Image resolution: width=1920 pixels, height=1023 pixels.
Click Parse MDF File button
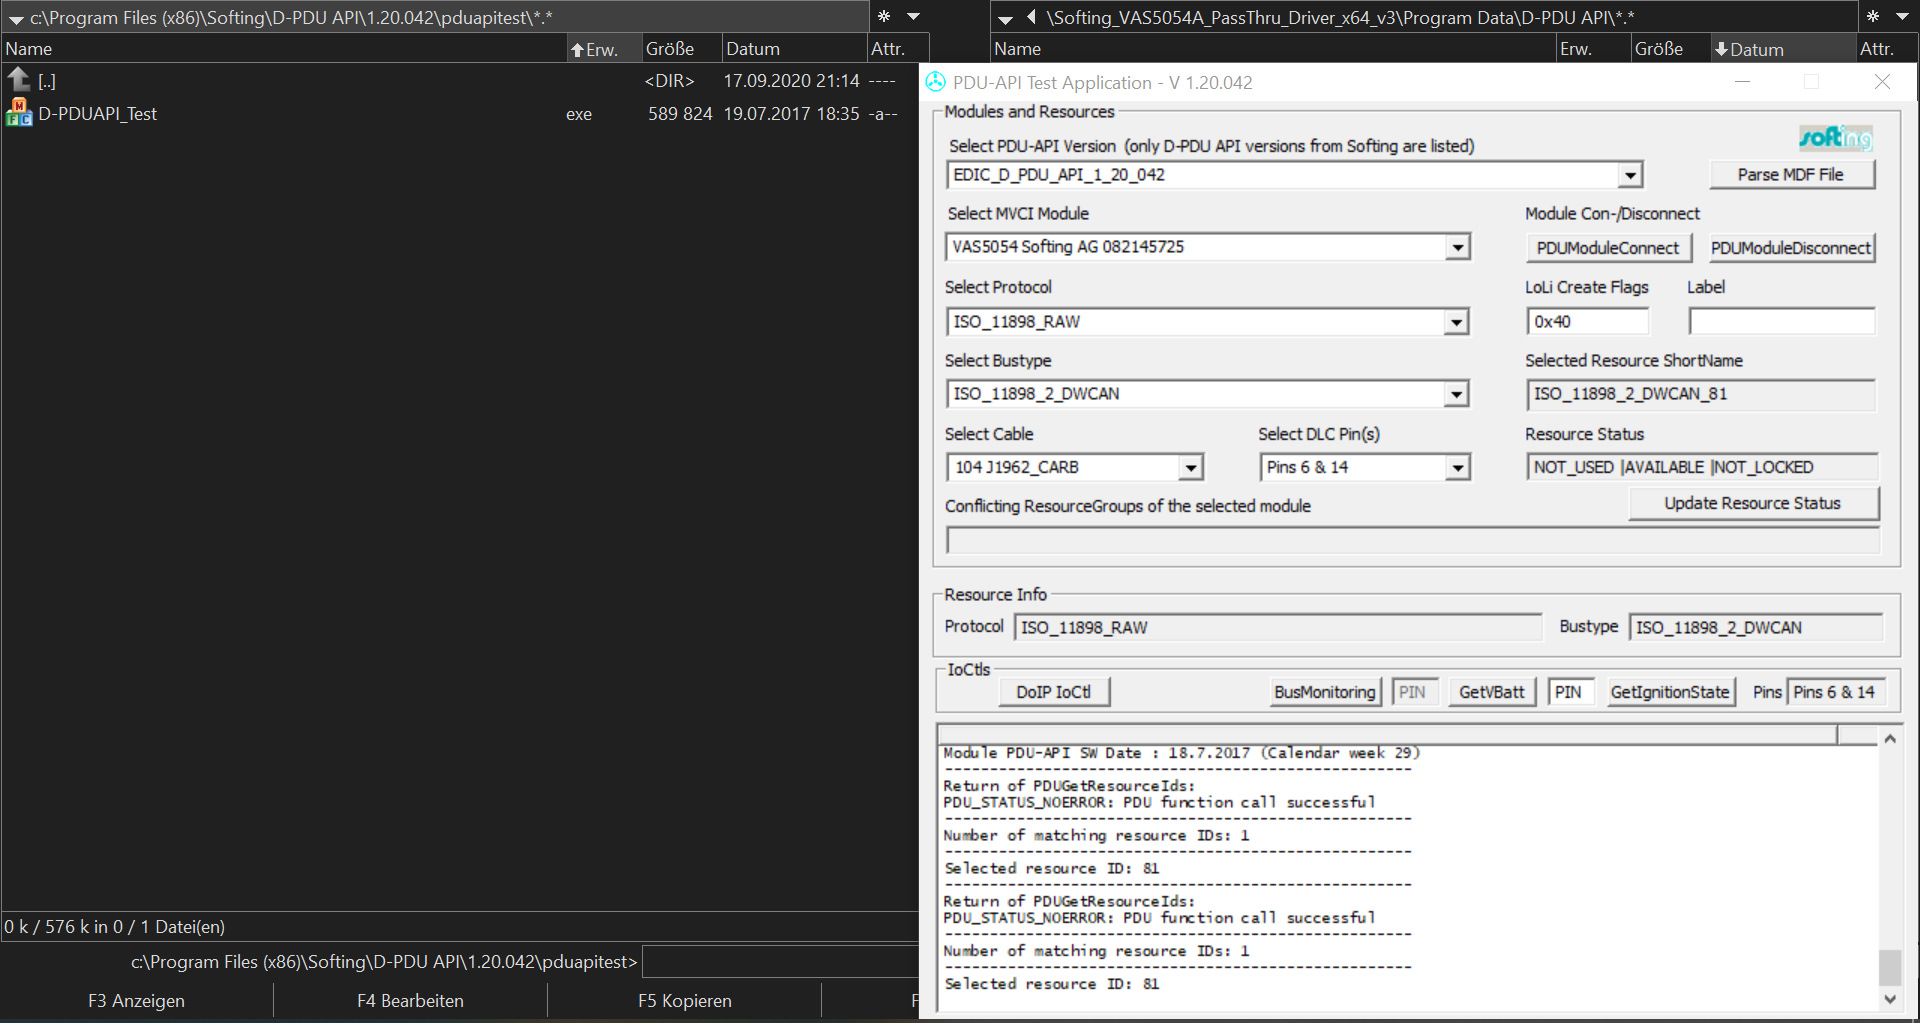pyautogui.click(x=1791, y=174)
